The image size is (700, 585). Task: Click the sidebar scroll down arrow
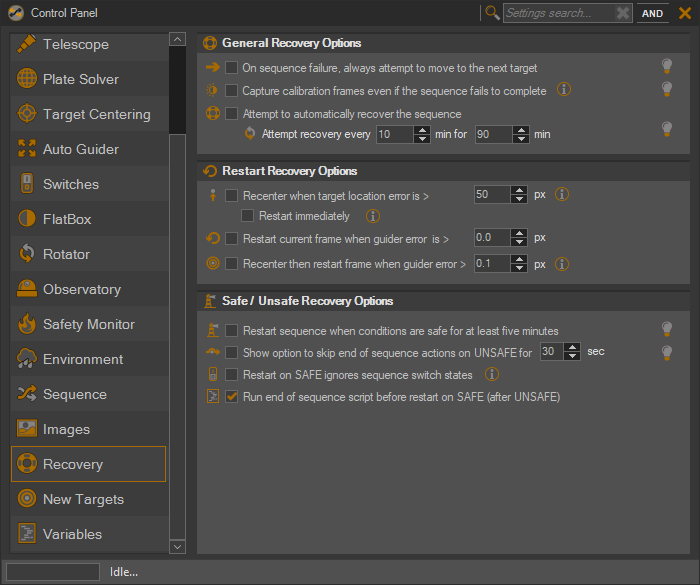[177, 547]
